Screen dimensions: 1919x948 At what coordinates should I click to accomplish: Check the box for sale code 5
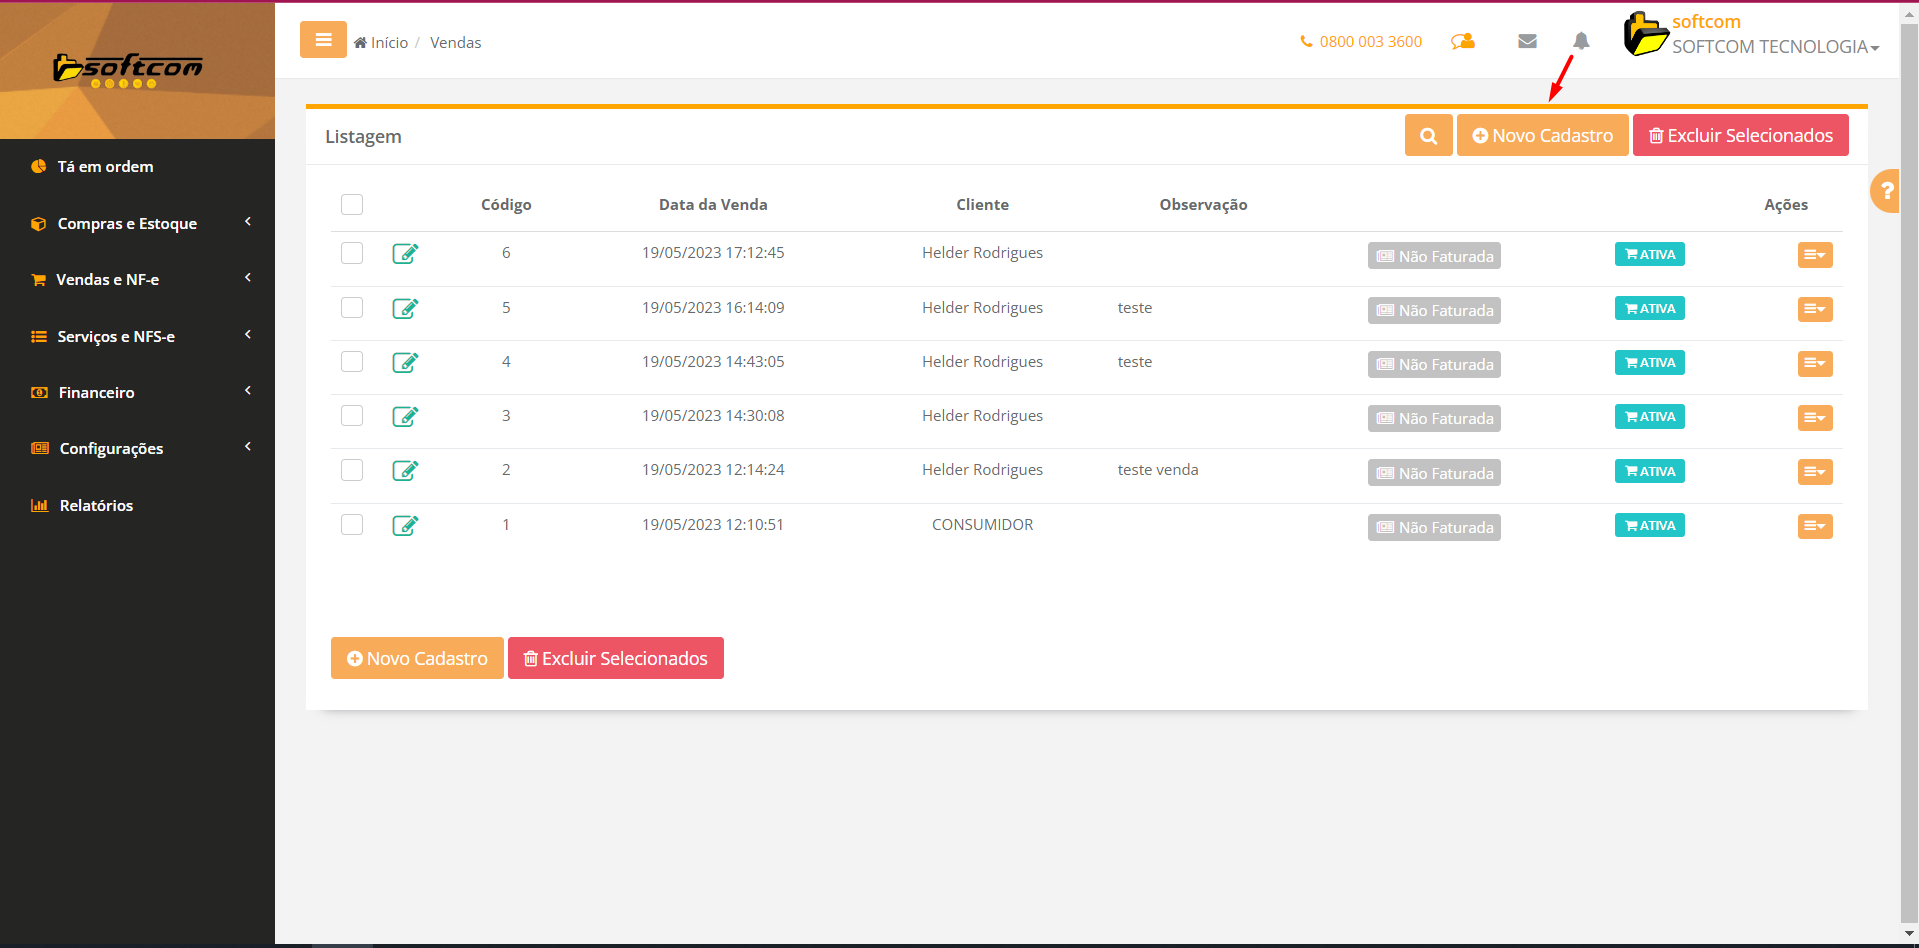(352, 308)
